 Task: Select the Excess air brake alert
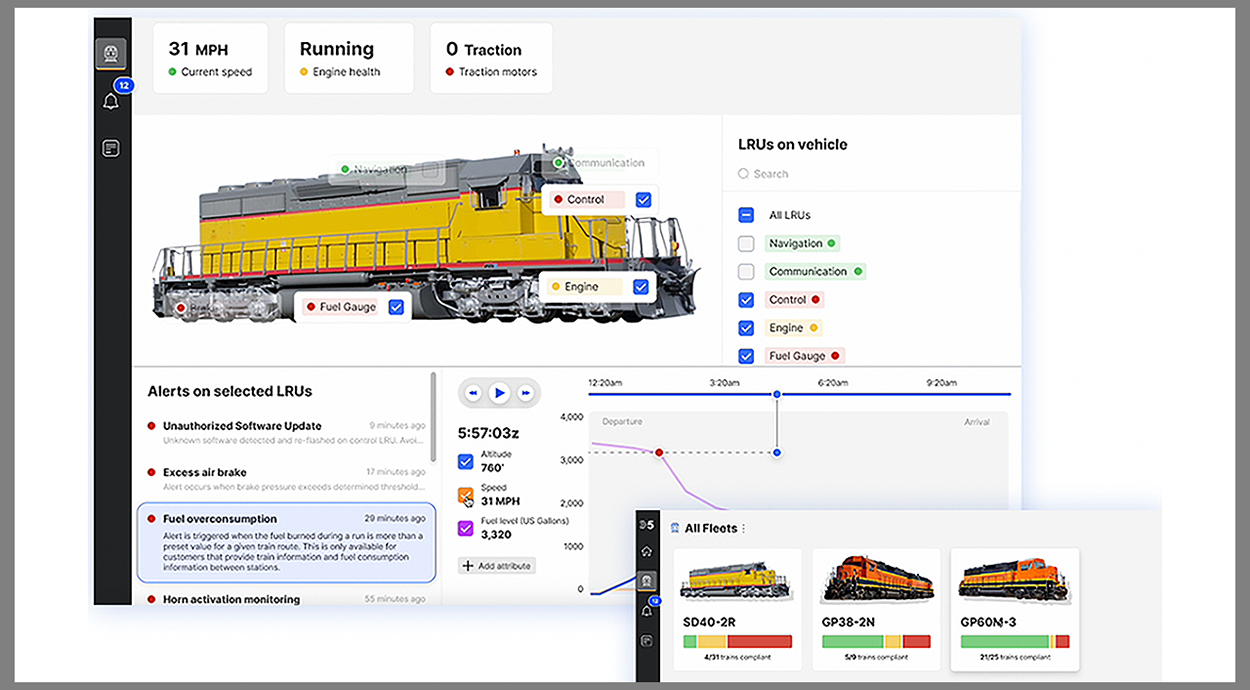tap(285, 479)
